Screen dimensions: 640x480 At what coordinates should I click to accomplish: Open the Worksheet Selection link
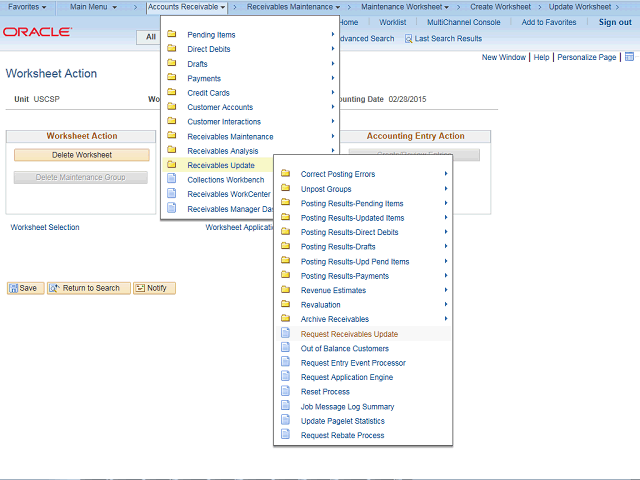45,227
